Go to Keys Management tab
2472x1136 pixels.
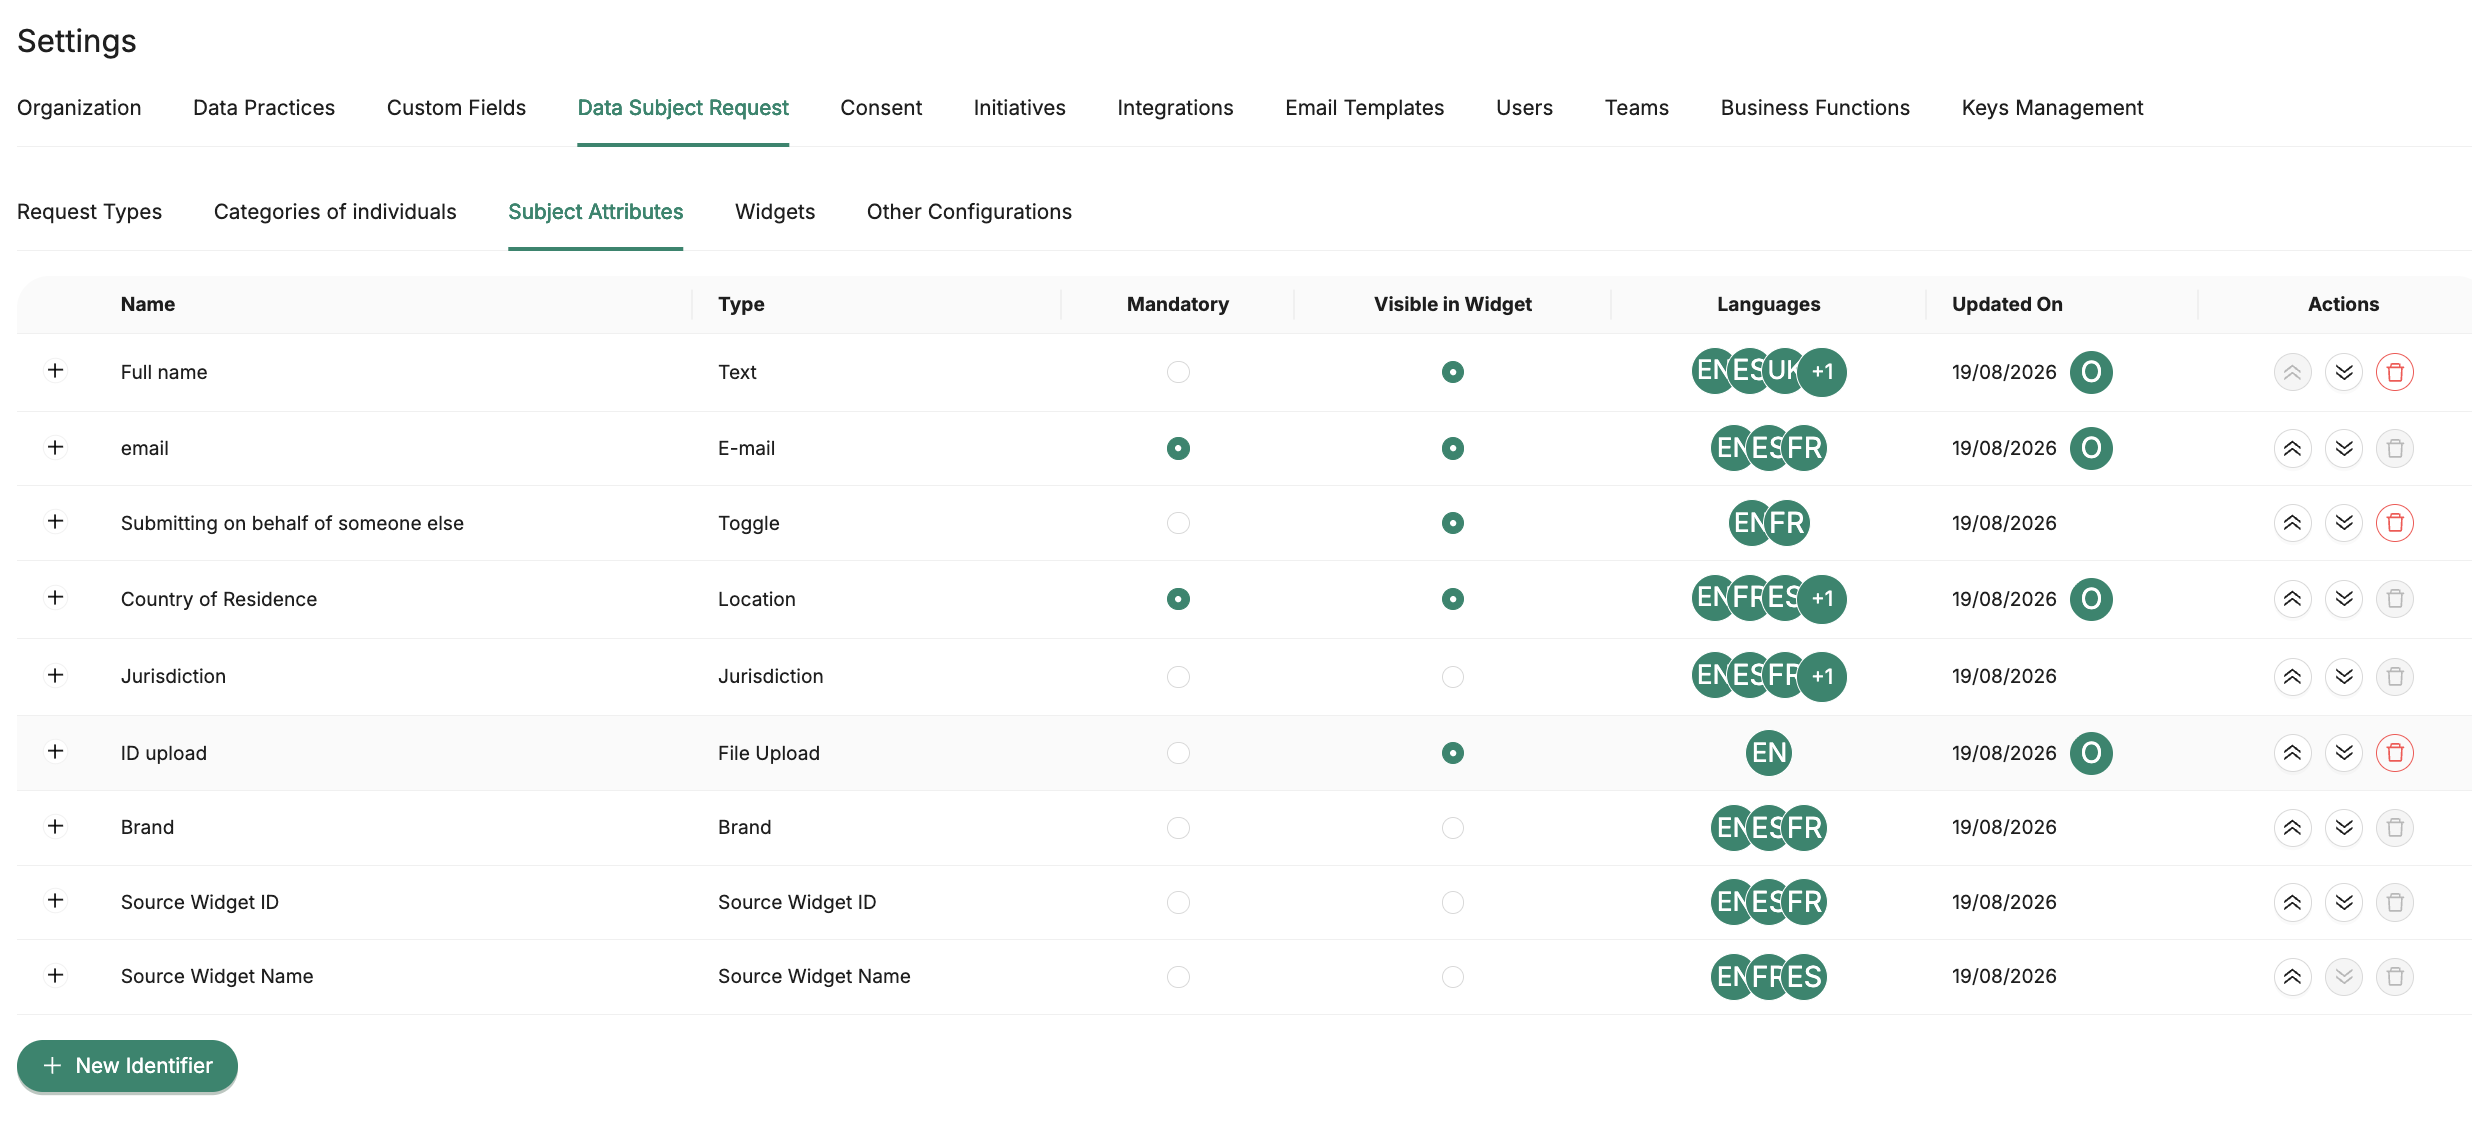click(2052, 108)
